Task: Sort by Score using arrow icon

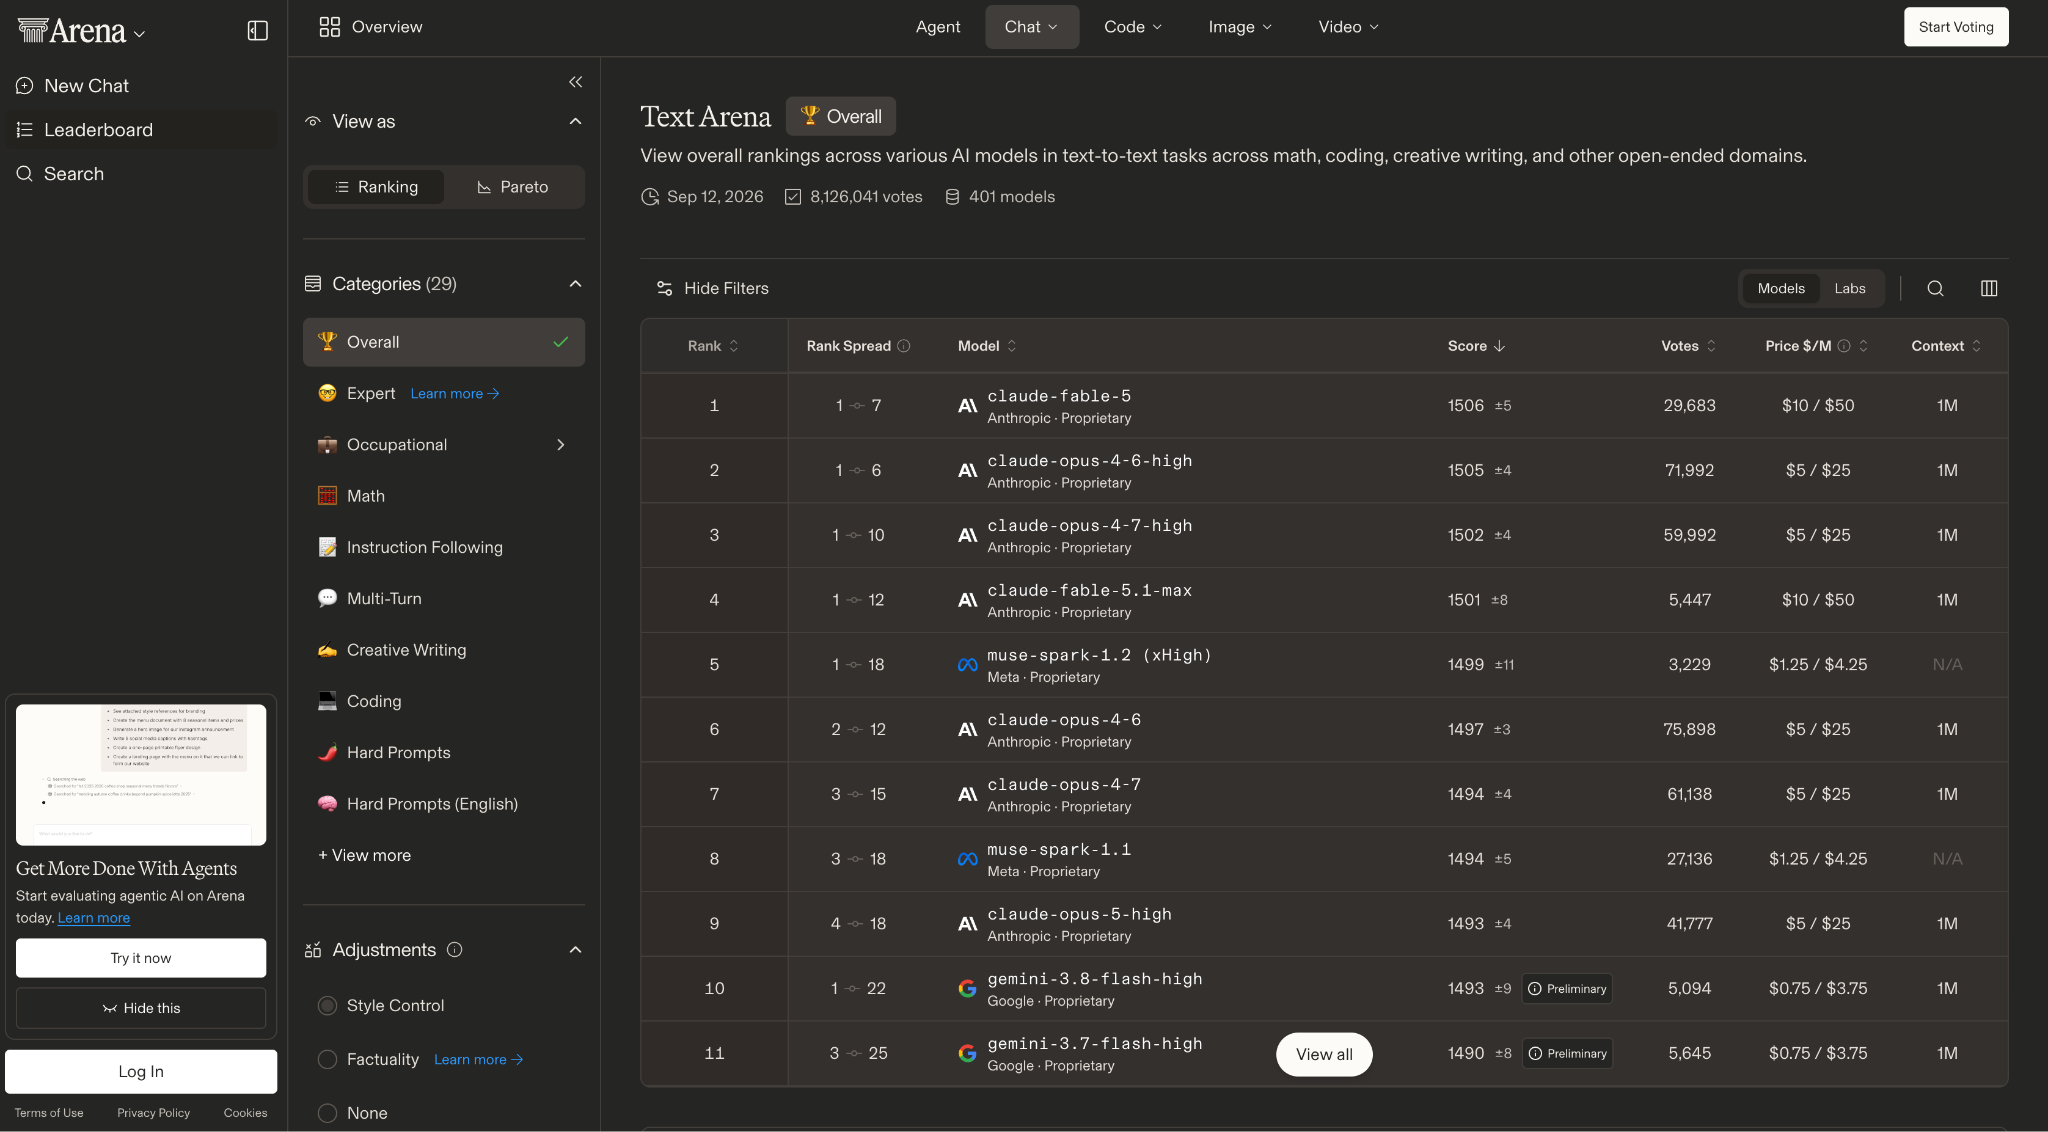Action: 1499,346
